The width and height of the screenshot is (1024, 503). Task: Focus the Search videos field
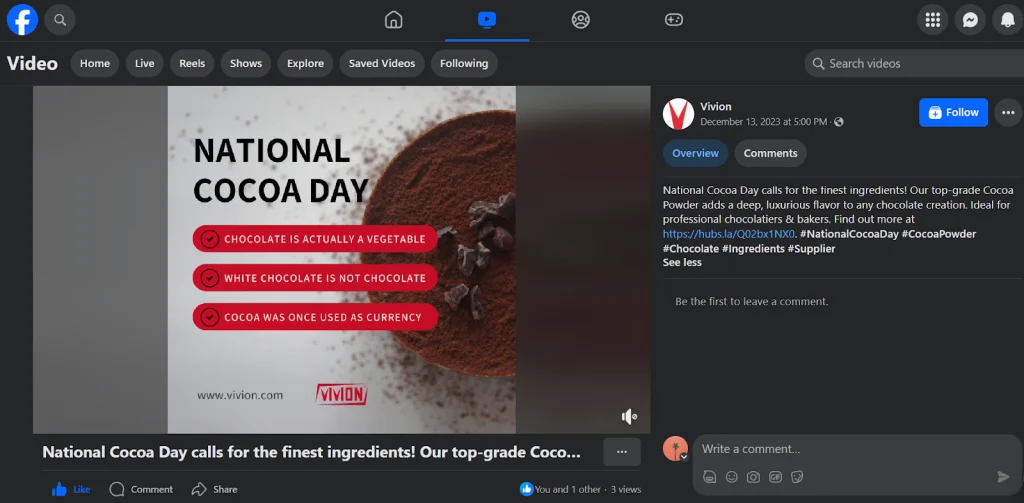coord(914,63)
